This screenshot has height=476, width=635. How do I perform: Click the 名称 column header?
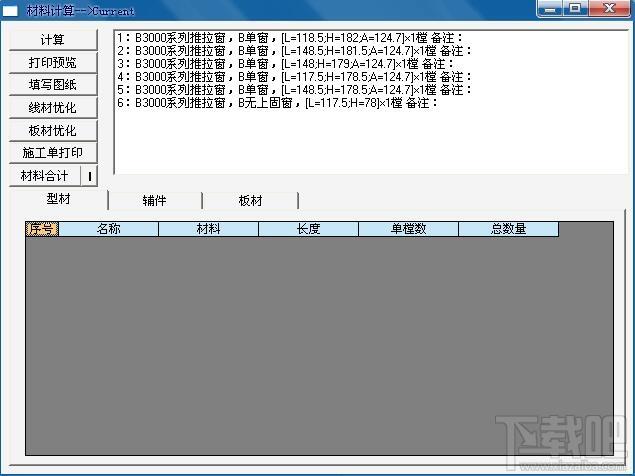pyautogui.click(x=109, y=229)
